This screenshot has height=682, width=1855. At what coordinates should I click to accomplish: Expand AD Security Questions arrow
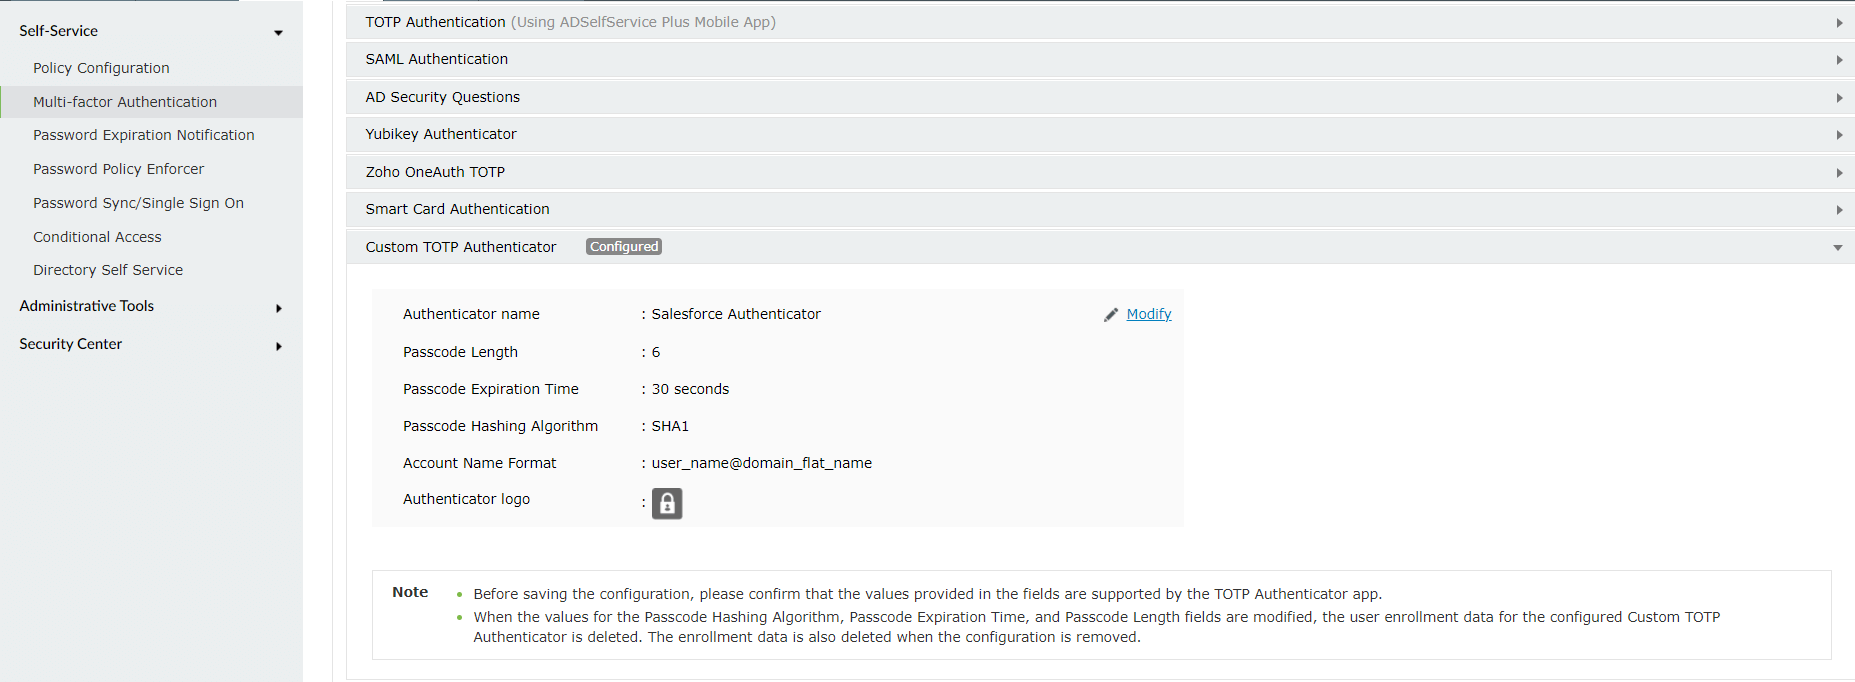(1838, 98)
